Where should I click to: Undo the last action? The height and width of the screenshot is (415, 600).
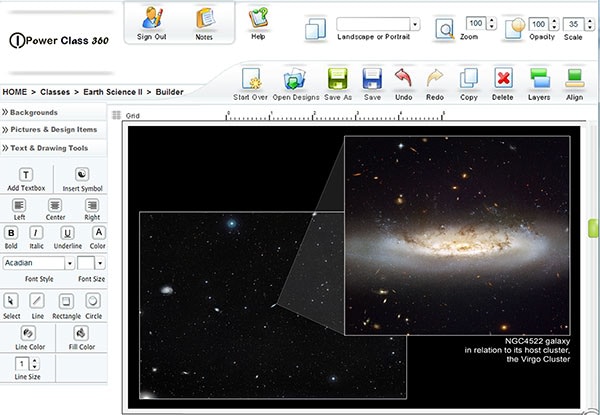[403, 78]
